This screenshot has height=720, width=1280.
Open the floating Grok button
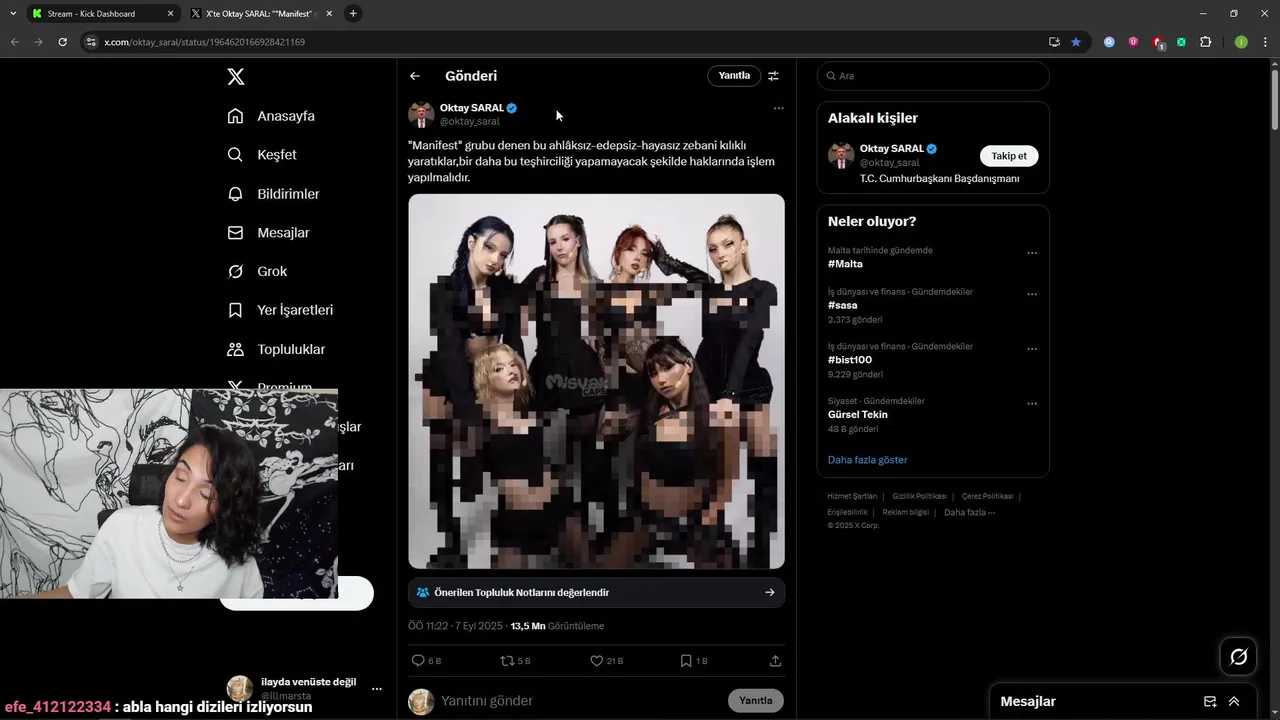[x=1238, y=656]
